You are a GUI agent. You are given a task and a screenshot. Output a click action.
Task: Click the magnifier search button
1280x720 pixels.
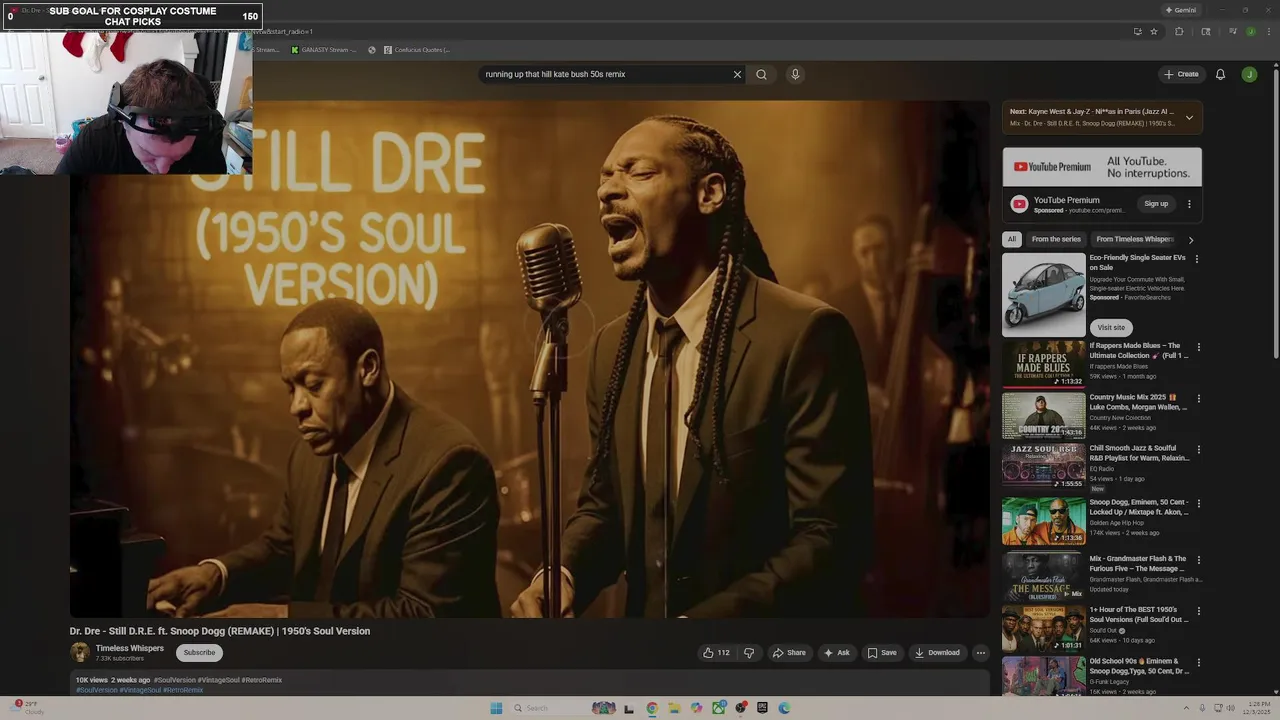[x=761, y=74]
